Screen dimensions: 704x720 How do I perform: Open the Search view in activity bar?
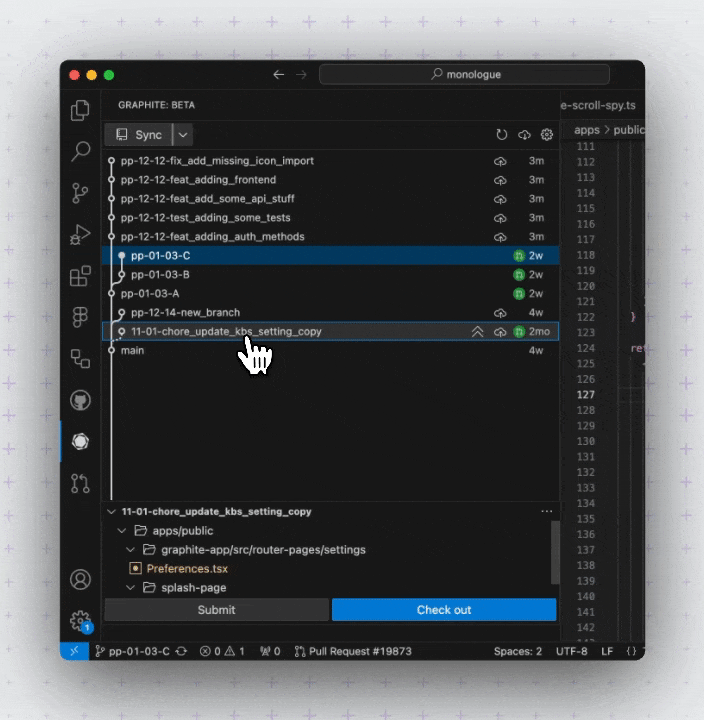tap(80, 151)
